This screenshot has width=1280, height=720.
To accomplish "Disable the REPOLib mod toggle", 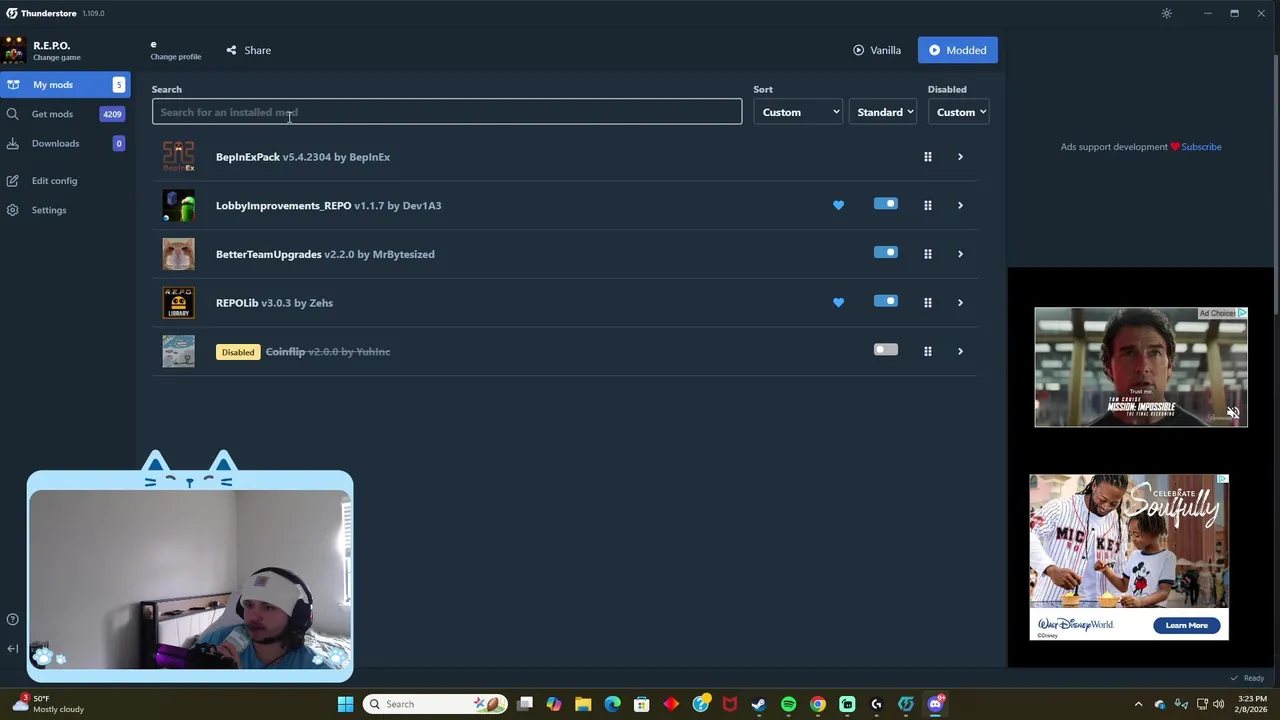I will click(885, 301).
